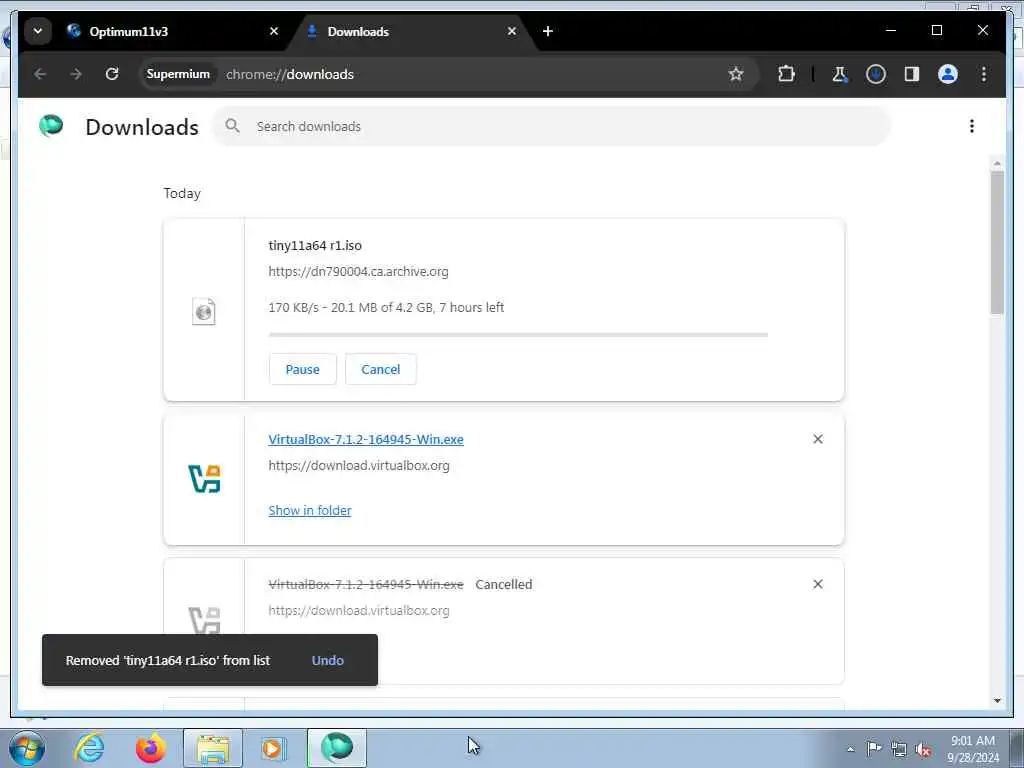Close the Optimum11v3 tab

pyautogui.click(x=274, y=31)
